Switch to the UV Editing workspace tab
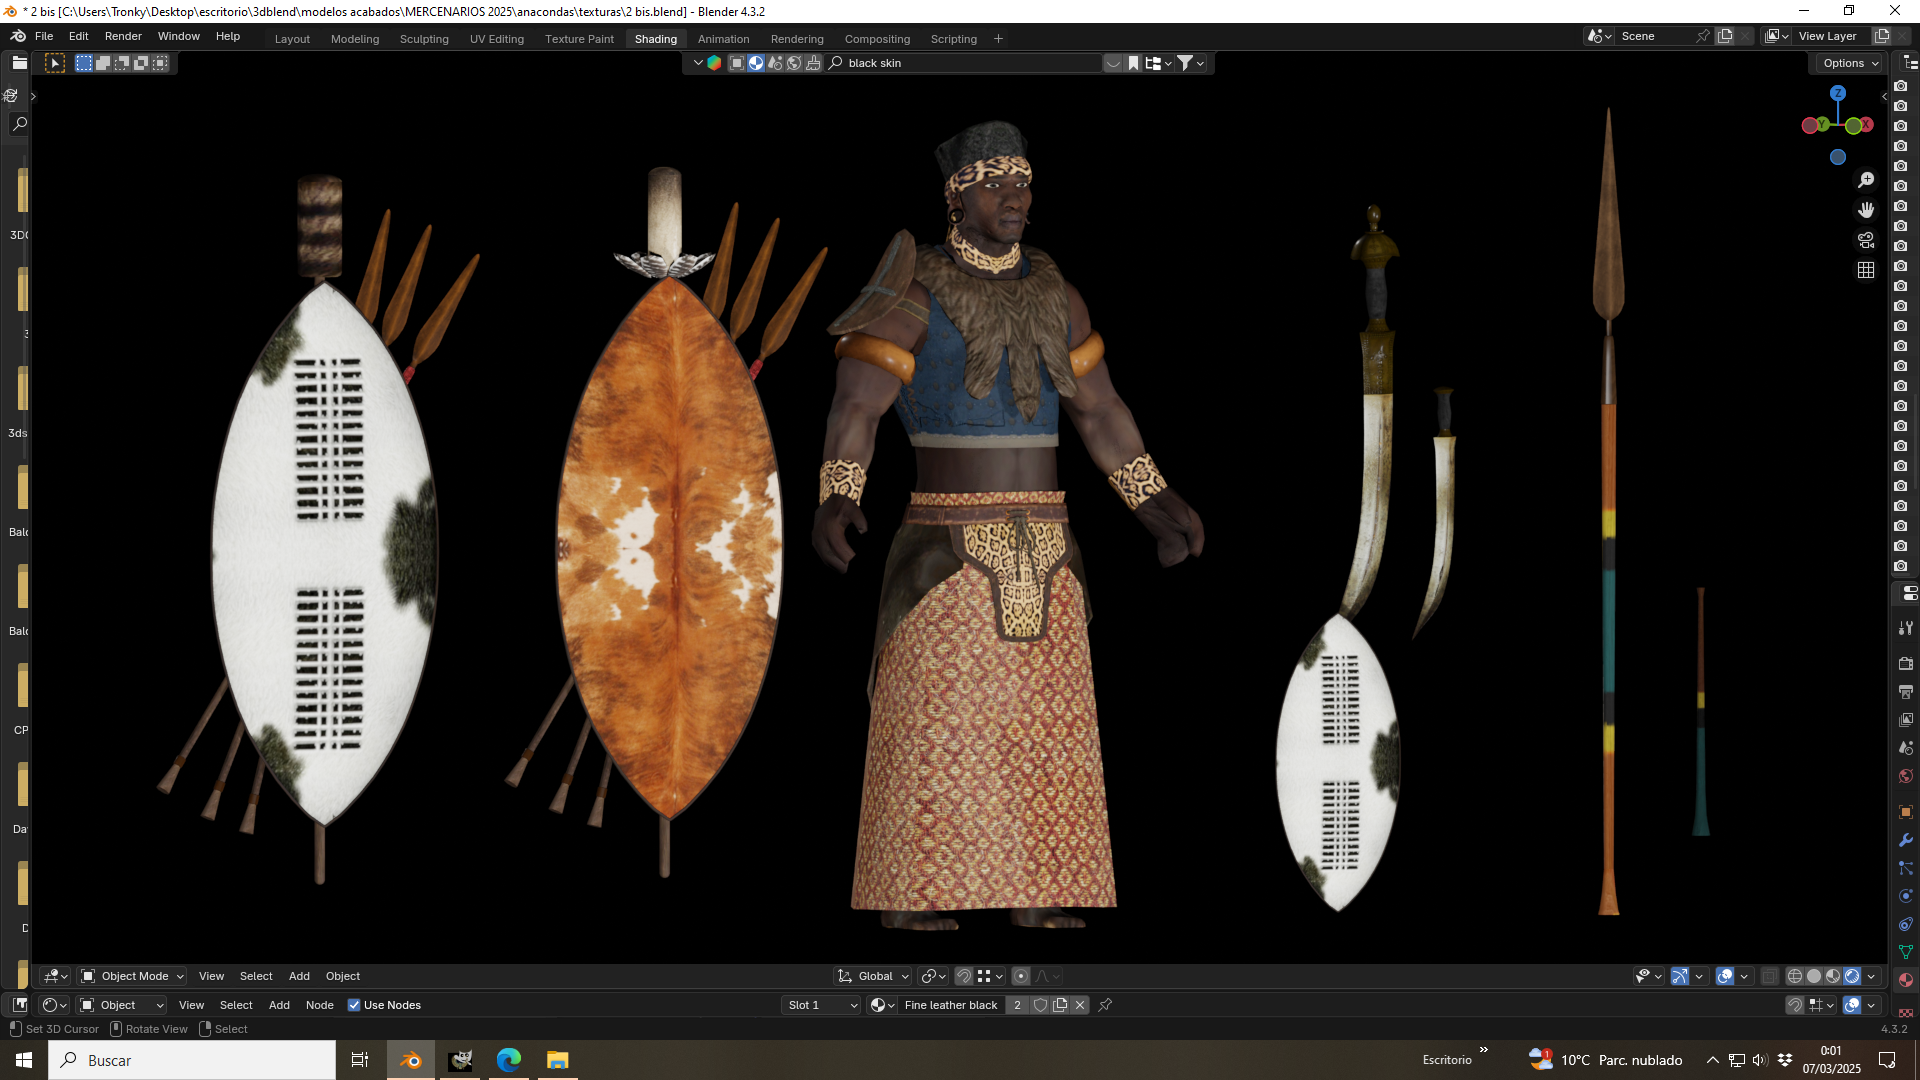Screen dimensions: 1920x1080 (x=497, y=39)
